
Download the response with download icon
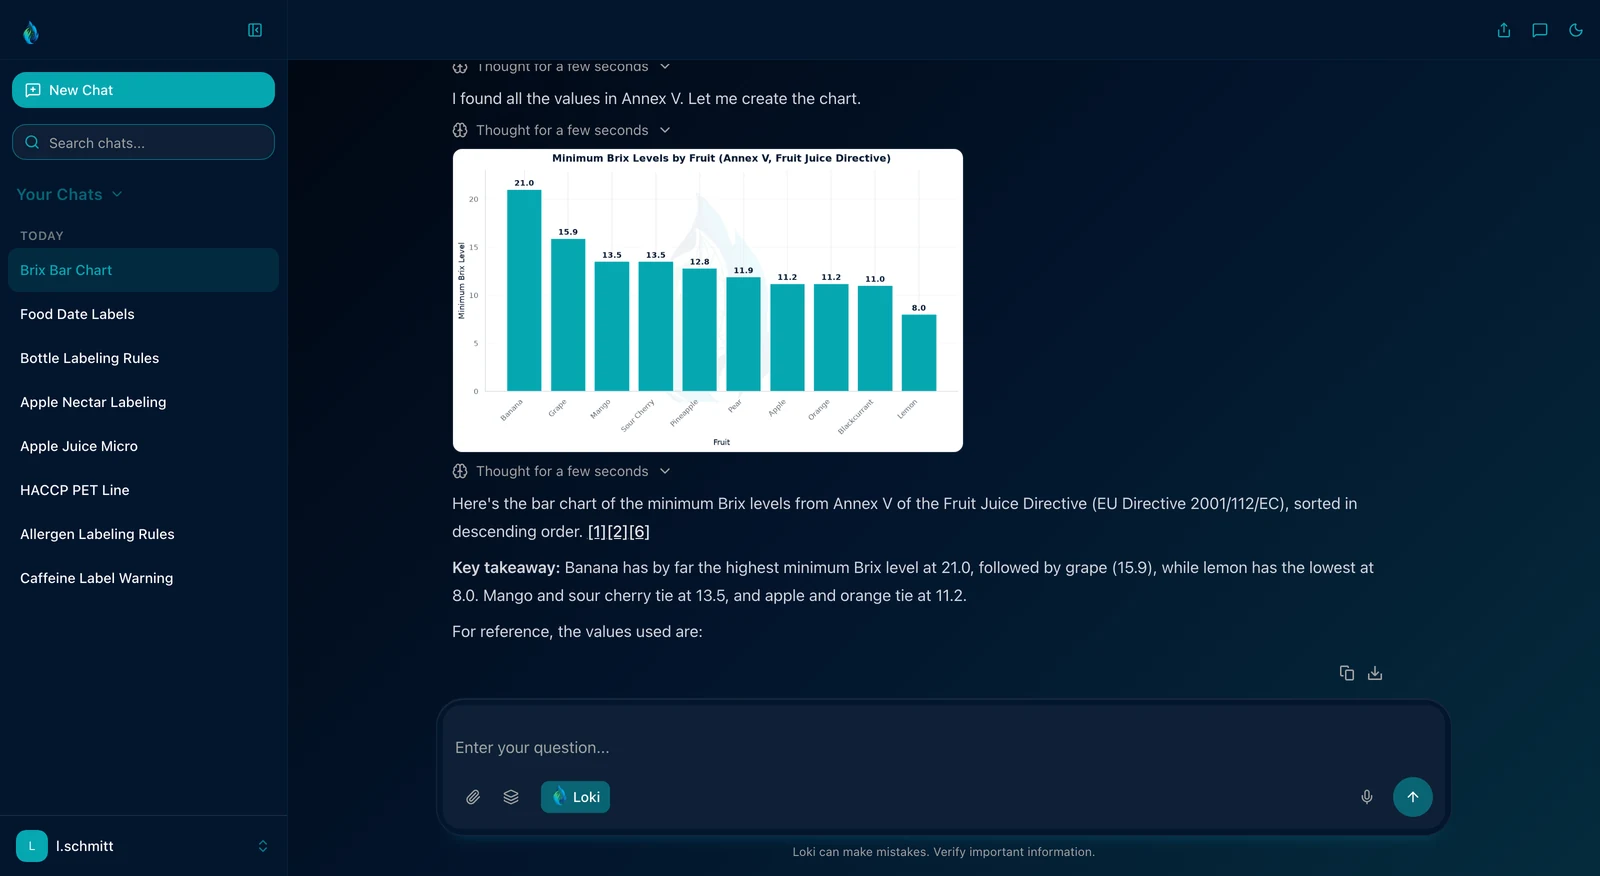(x=1375, y=673)
